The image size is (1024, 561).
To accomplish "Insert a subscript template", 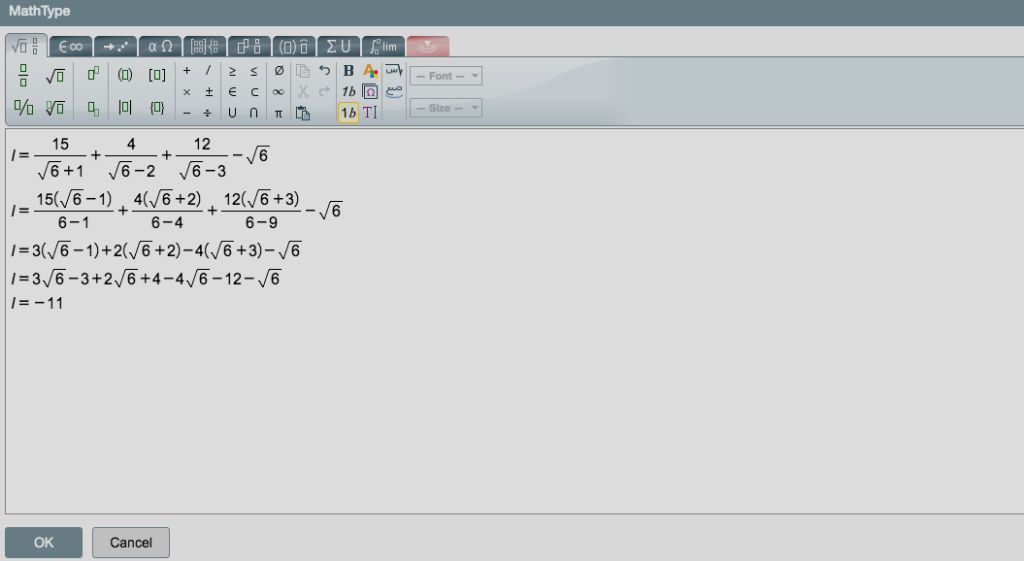I will tap(93, 108).
